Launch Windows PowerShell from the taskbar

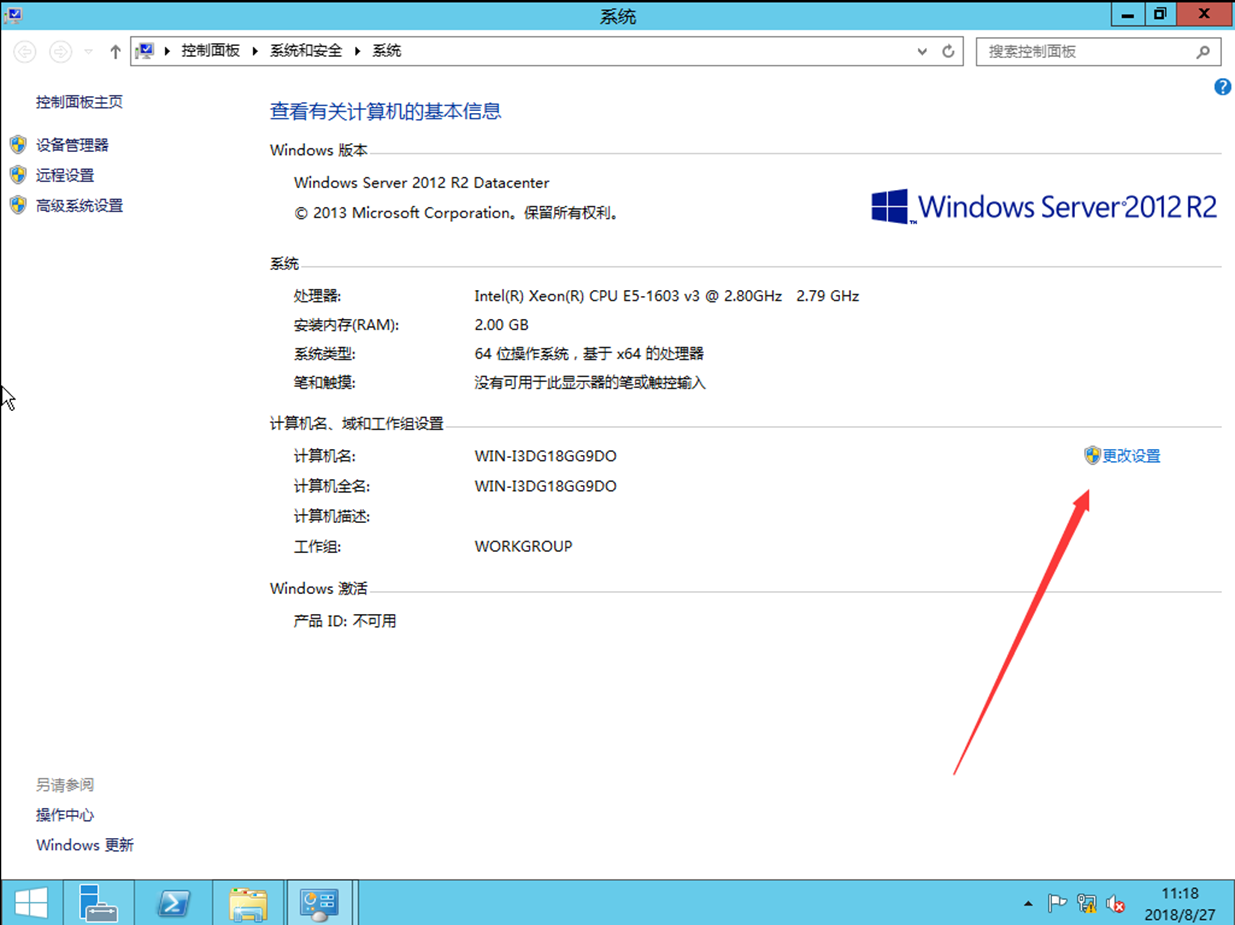(x=172, y=903)
